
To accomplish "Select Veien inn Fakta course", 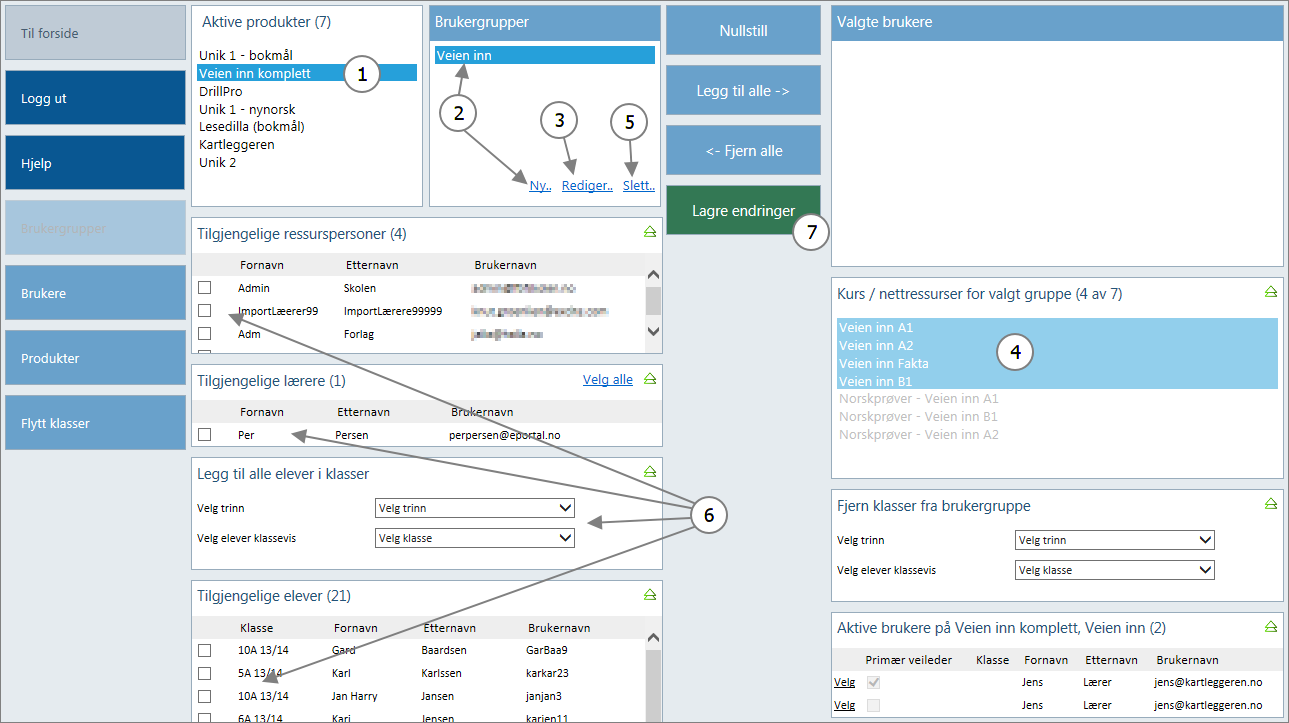I will tap(1057, 363).
